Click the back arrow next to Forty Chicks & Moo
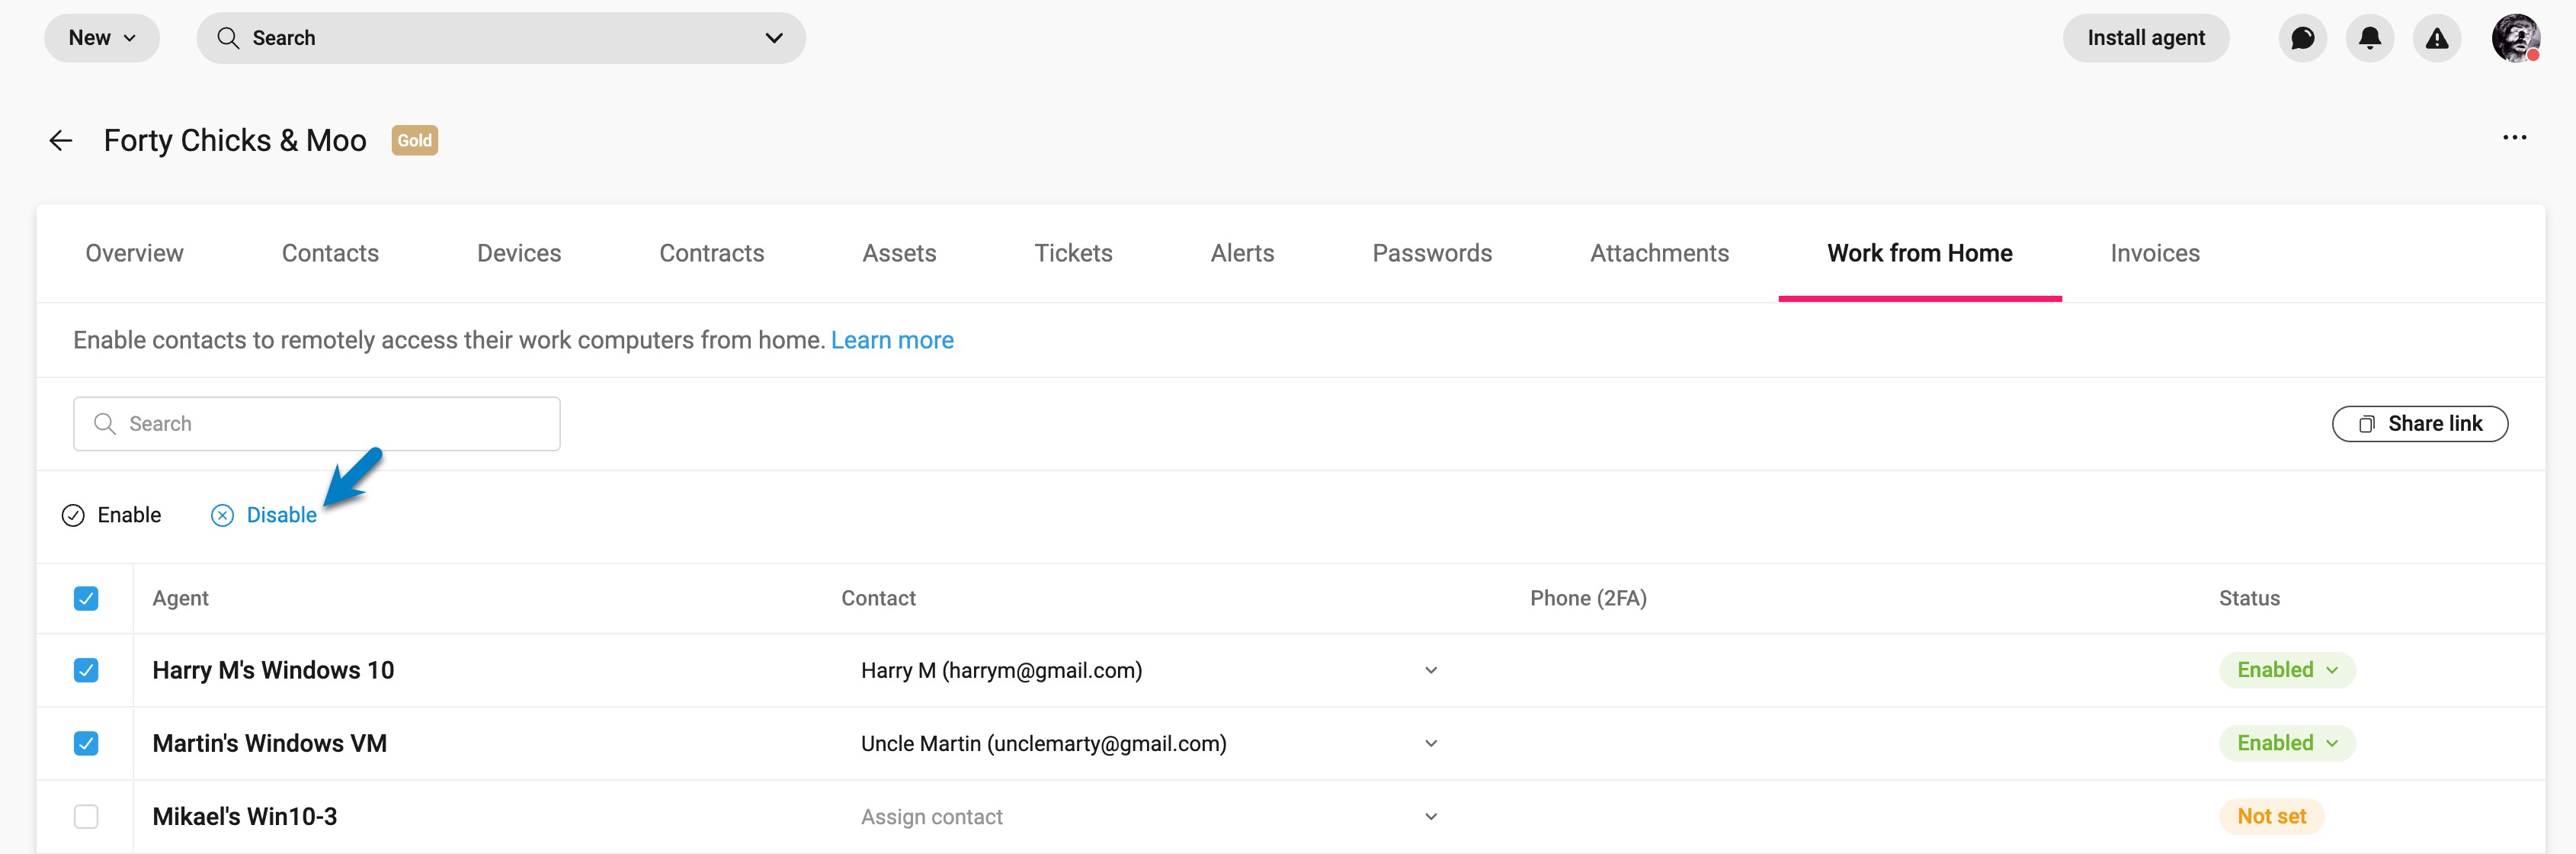This screenshot has width=2576, height=854. click(60, 140)
